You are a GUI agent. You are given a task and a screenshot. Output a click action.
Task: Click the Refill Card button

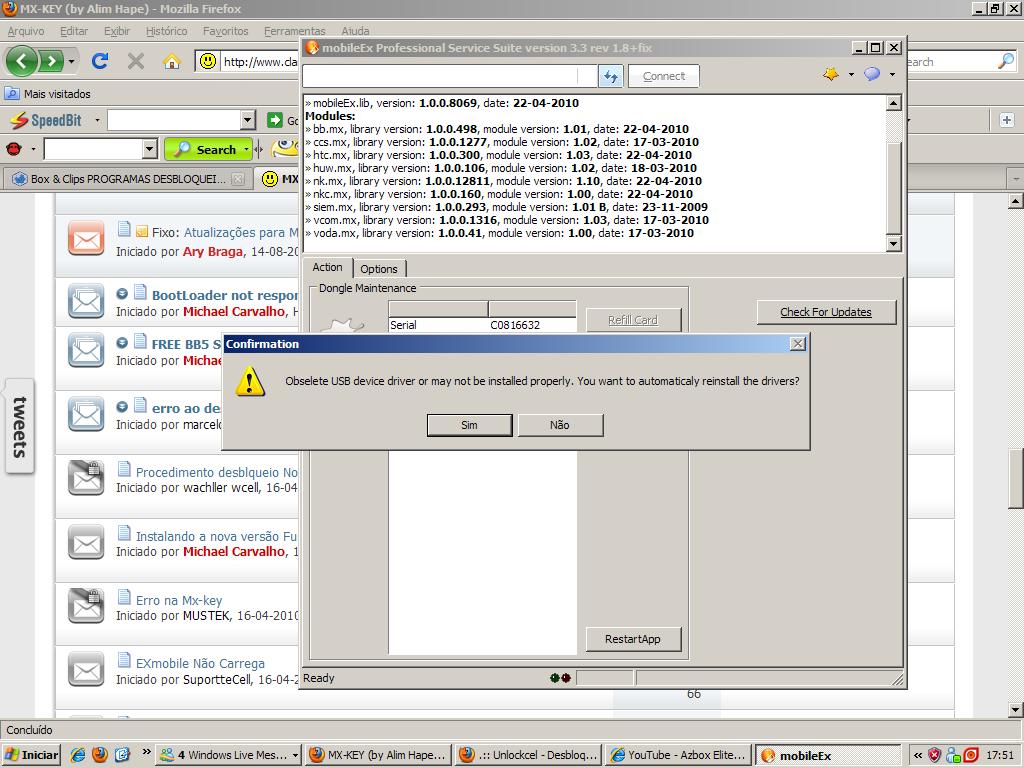coord(633,320)
